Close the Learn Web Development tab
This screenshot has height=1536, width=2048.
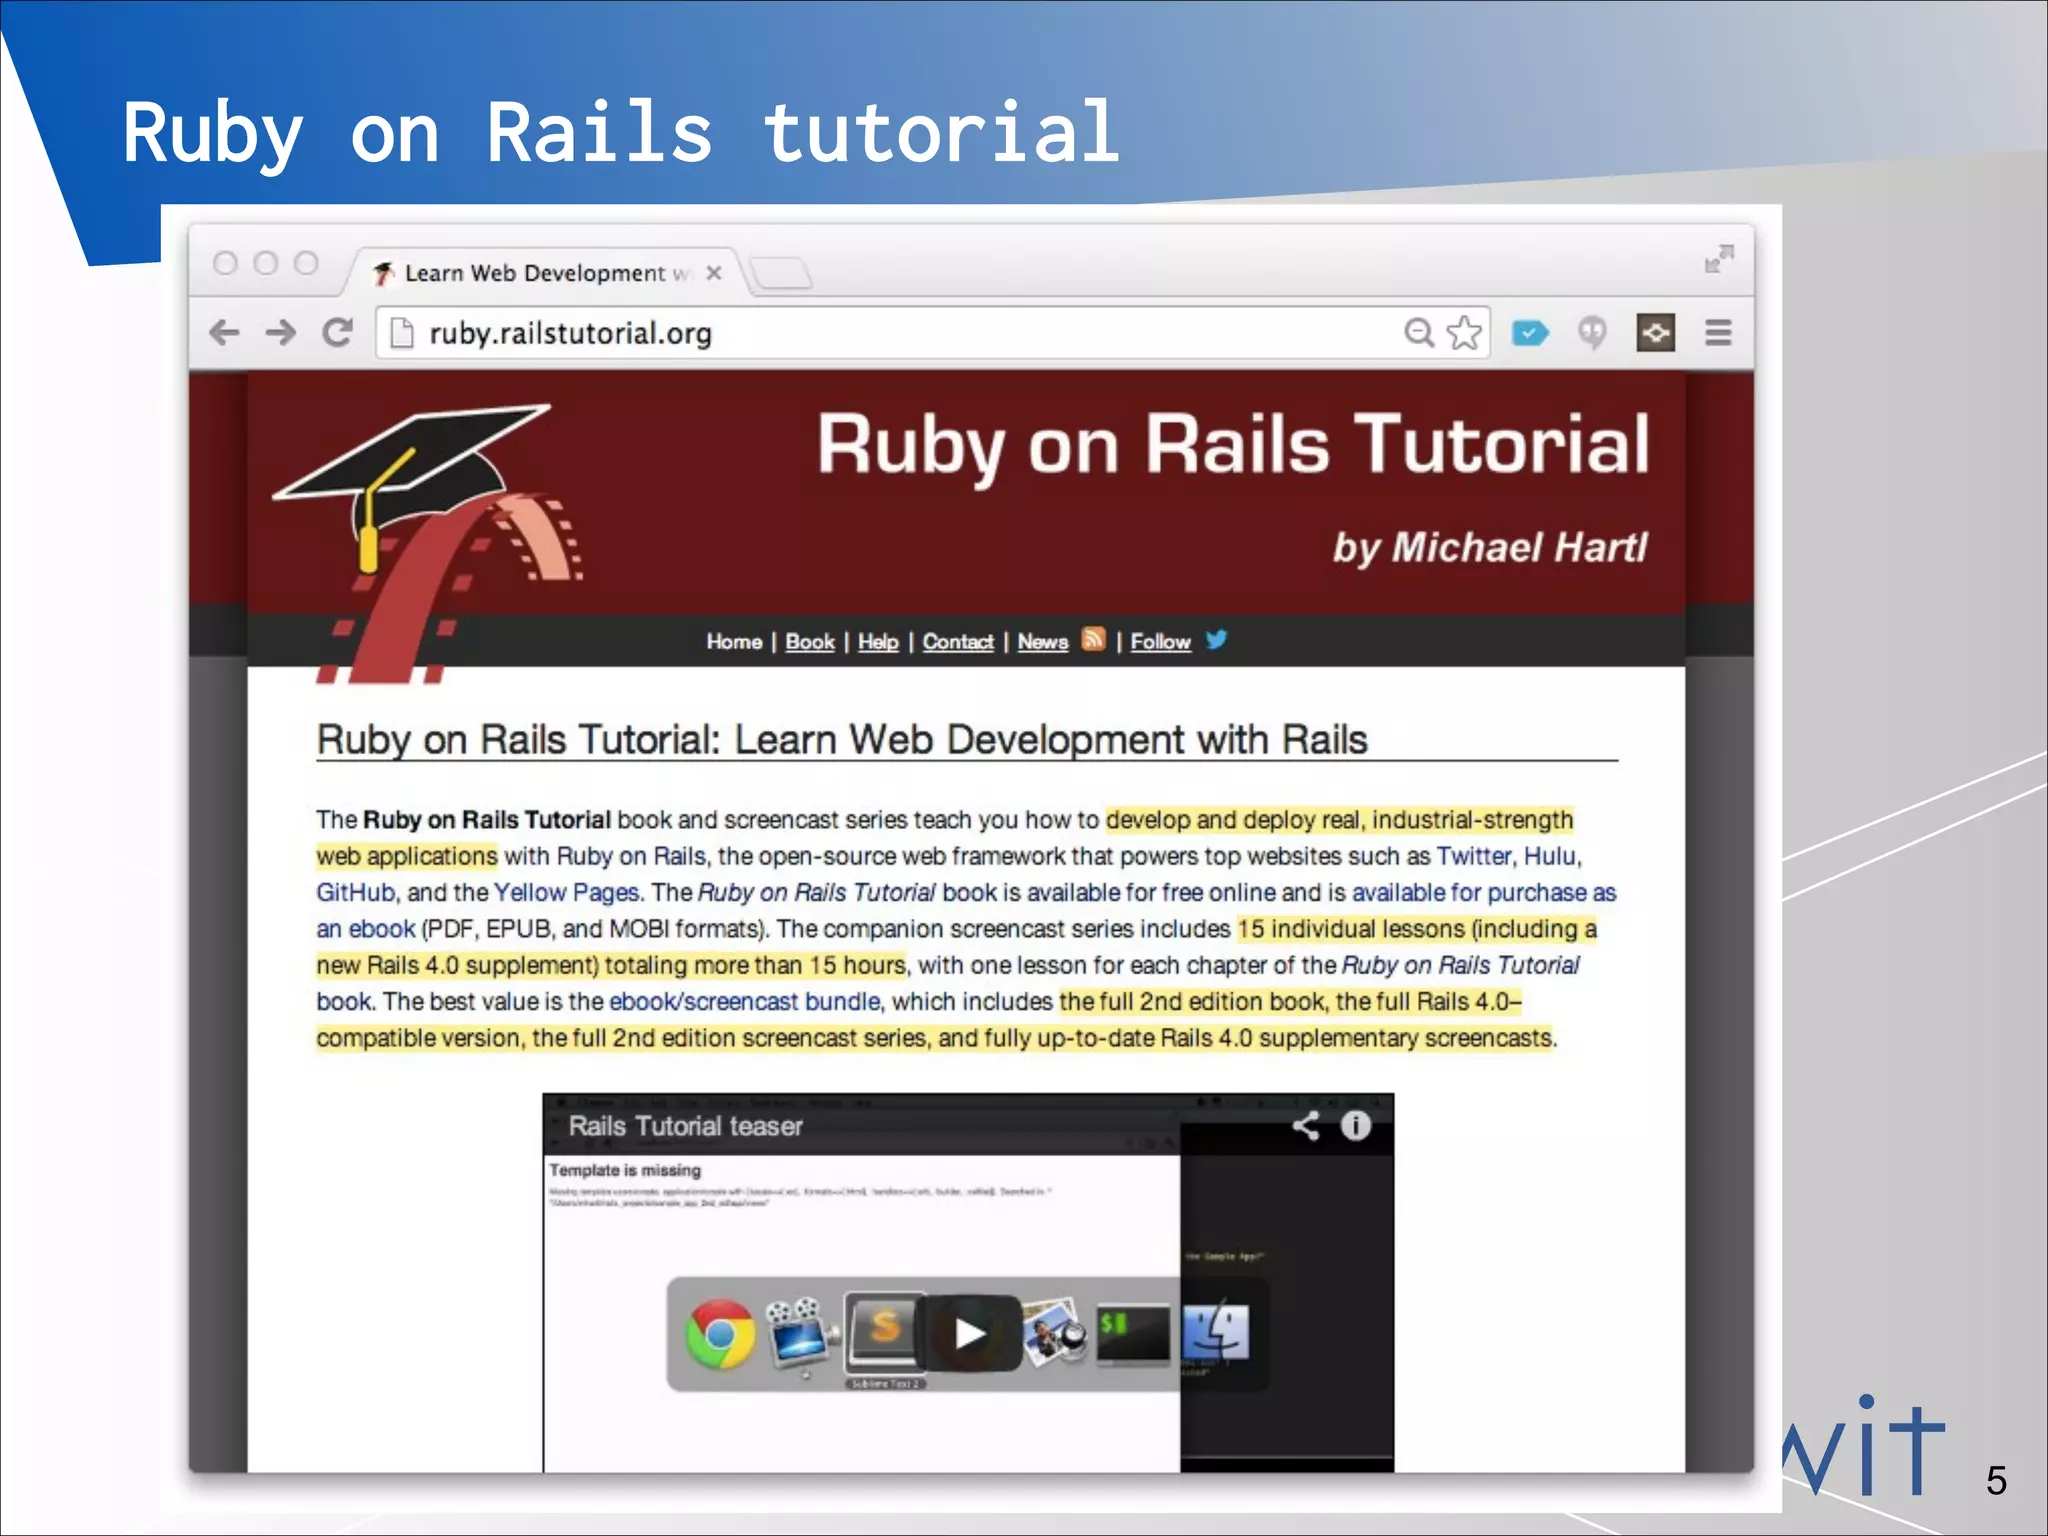(713, 273)
